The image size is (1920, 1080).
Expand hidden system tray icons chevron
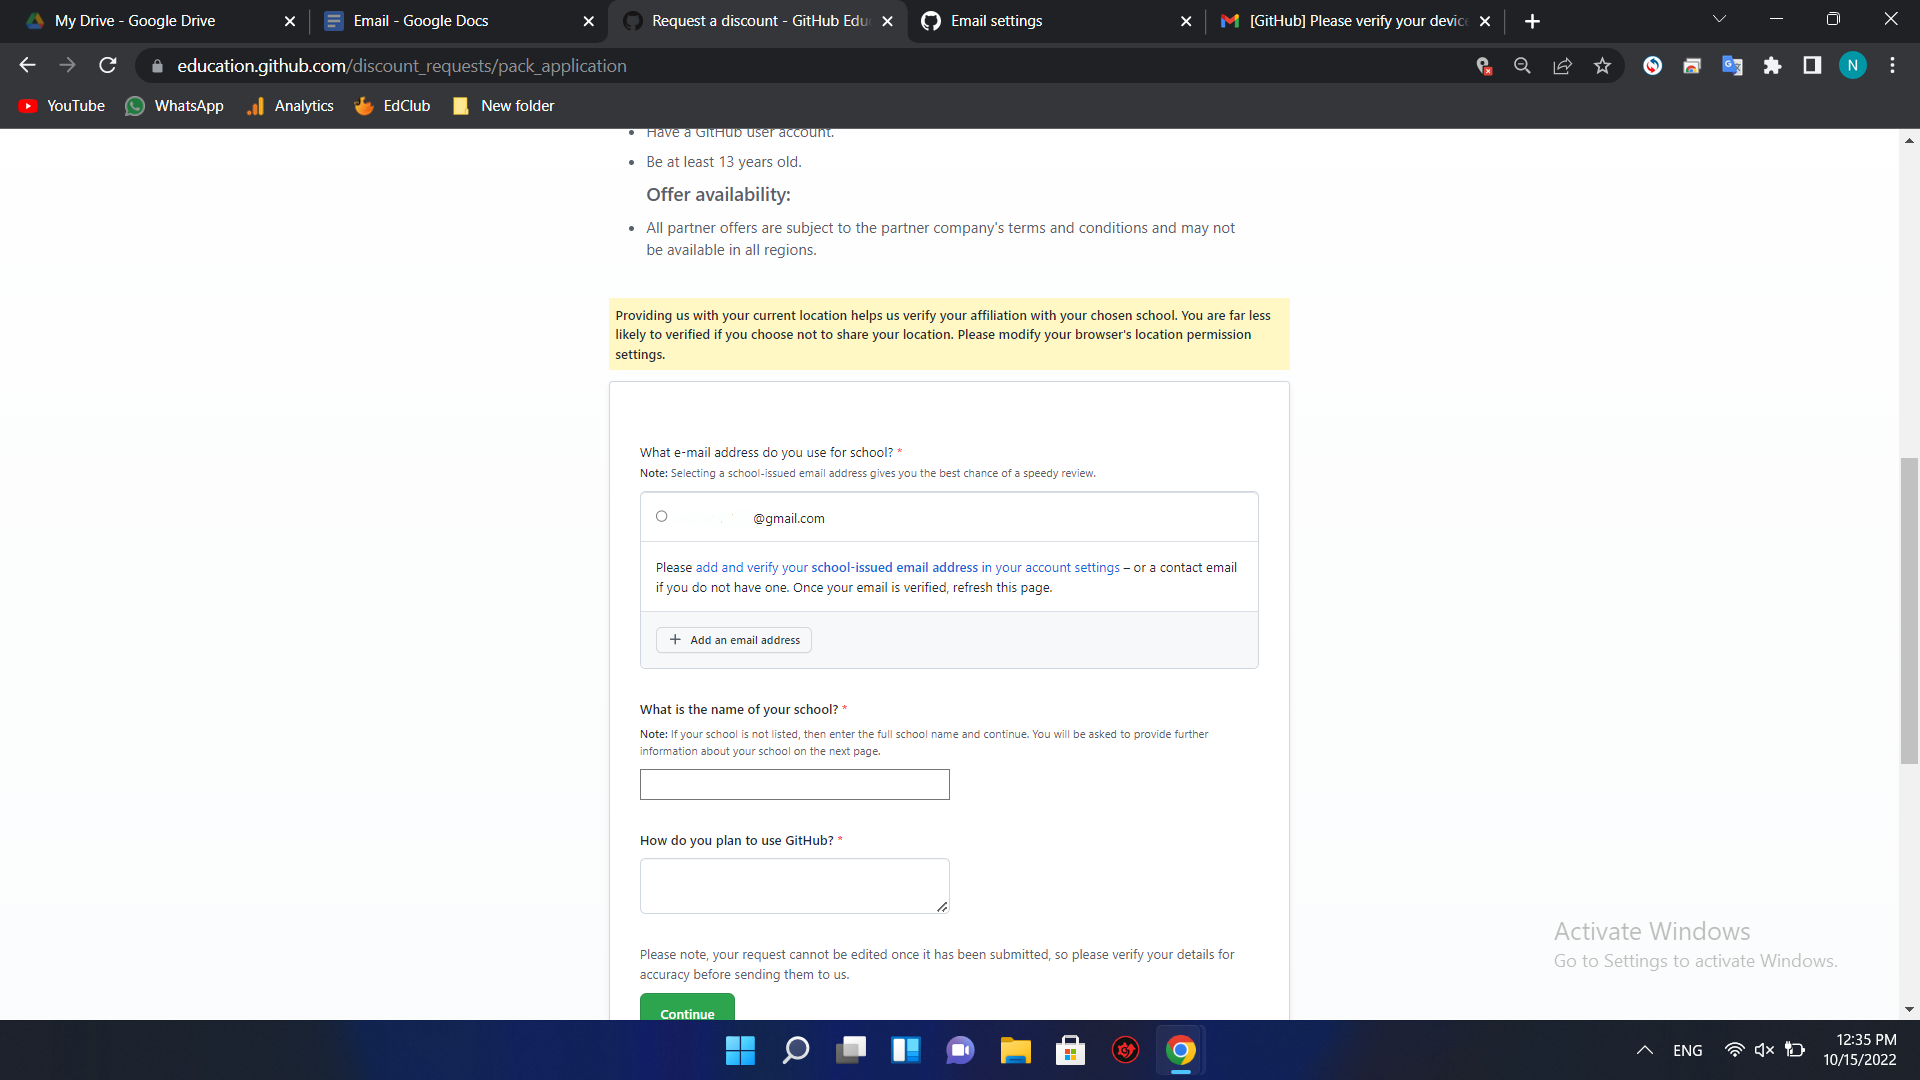click(1644, 1050)
